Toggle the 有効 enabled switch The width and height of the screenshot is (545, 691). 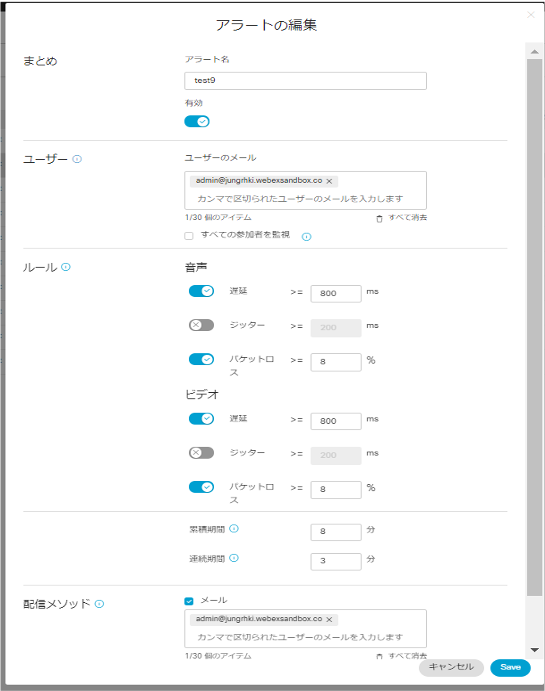click(x=197, y=122)
